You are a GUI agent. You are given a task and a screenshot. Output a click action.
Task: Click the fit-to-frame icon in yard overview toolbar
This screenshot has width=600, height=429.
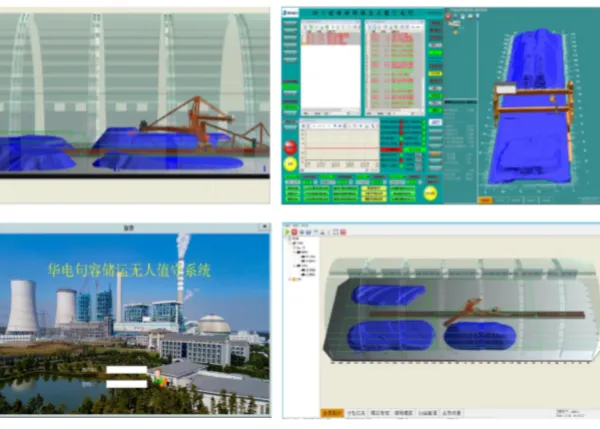(x=336, y=232)
